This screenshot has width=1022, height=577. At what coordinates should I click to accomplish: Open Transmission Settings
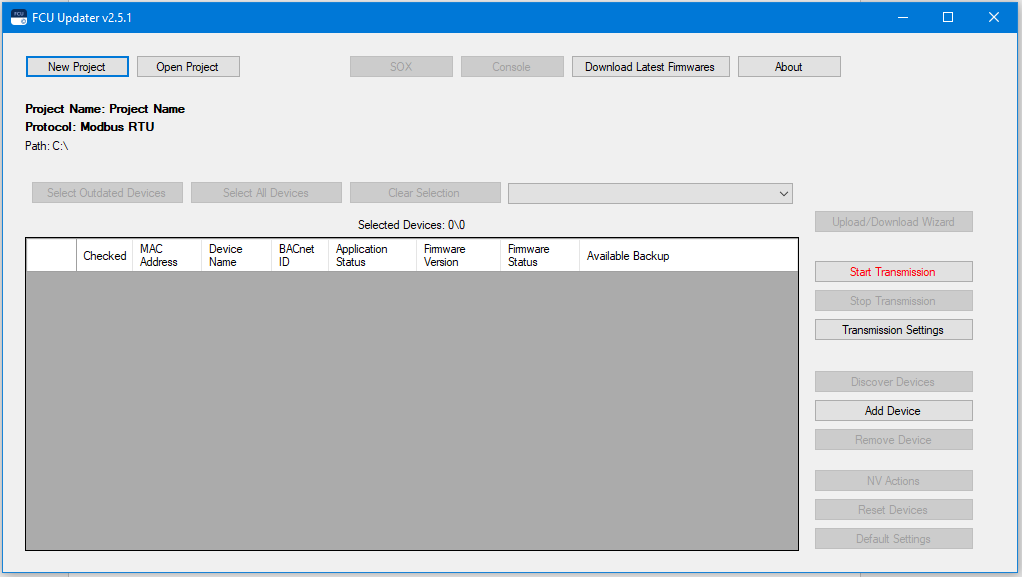click(893, 330)
